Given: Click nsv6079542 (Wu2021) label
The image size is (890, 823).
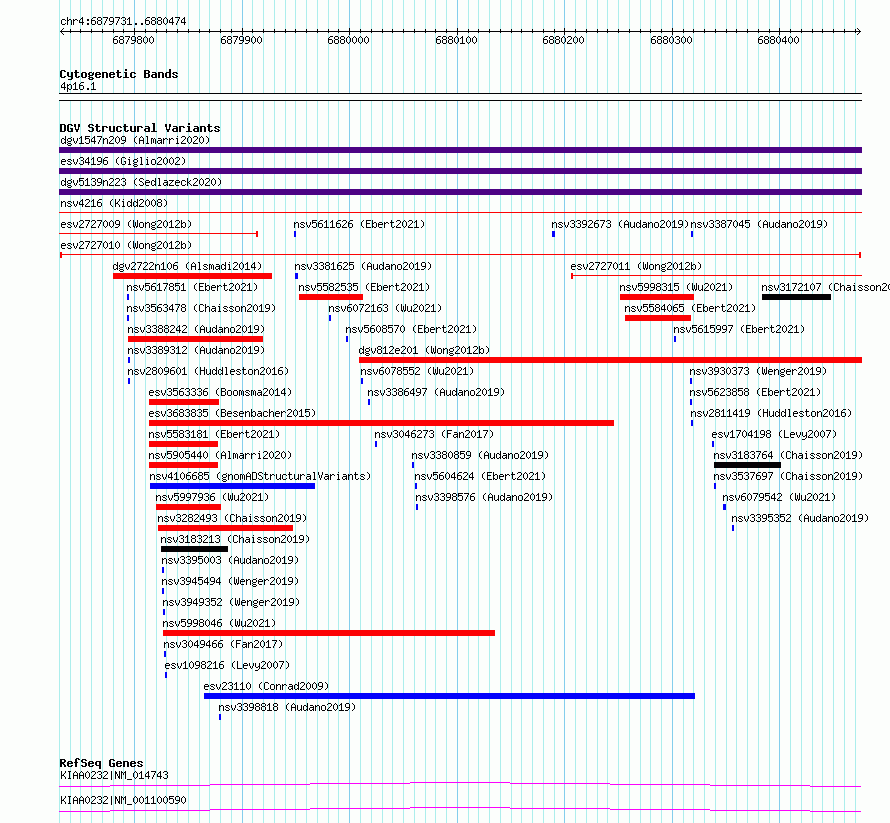Looking at the screenshot, I should [x=779, y=497].
